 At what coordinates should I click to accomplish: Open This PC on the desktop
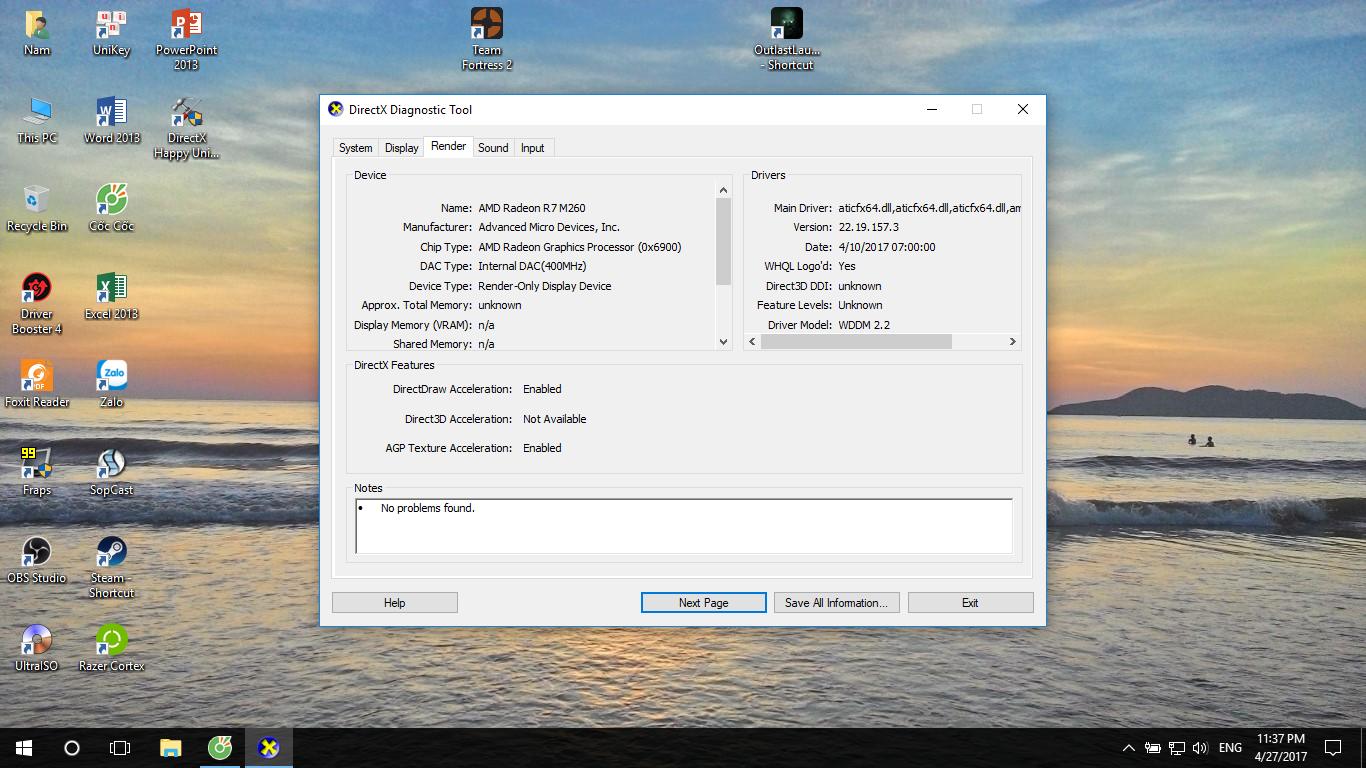coord(37,121)
